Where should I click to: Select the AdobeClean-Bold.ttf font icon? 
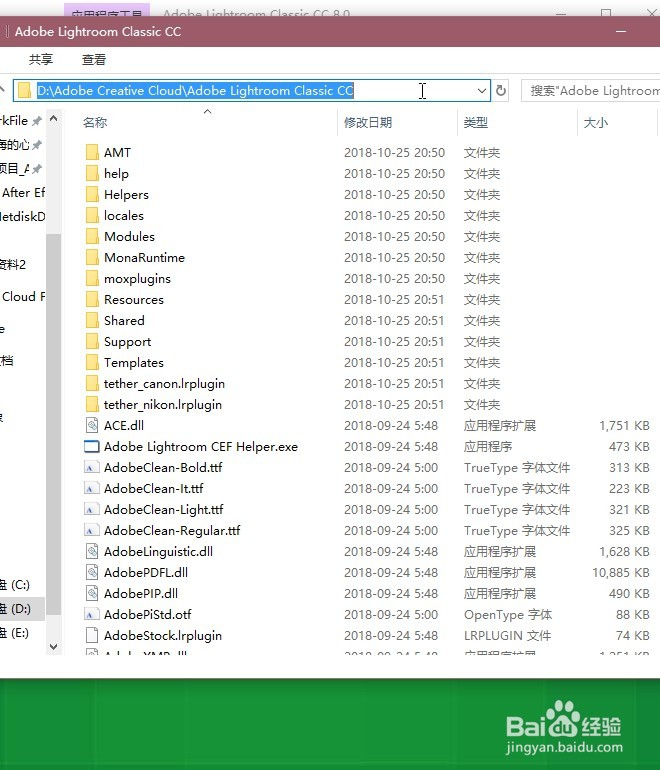coord(92,468)
